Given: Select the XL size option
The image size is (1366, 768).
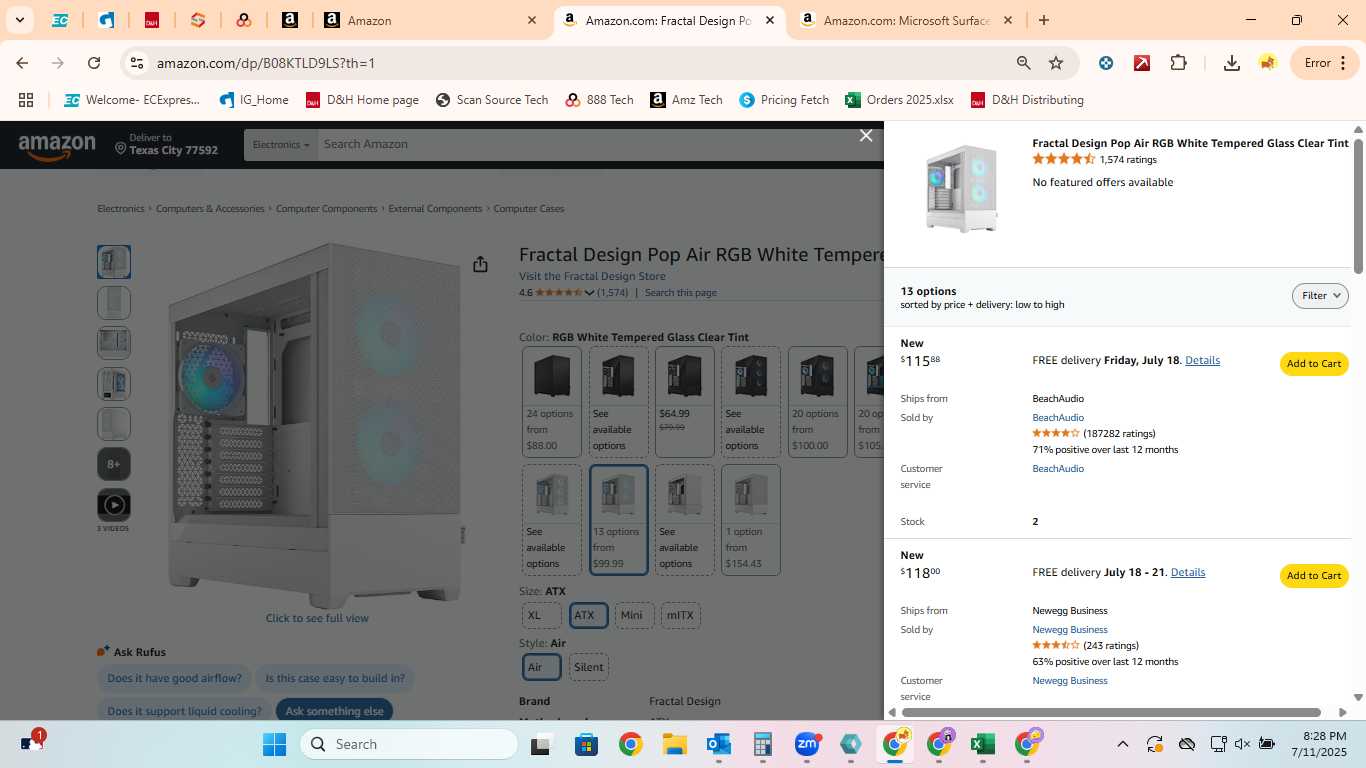Looking at the screenshot, I should click(541, 616).
